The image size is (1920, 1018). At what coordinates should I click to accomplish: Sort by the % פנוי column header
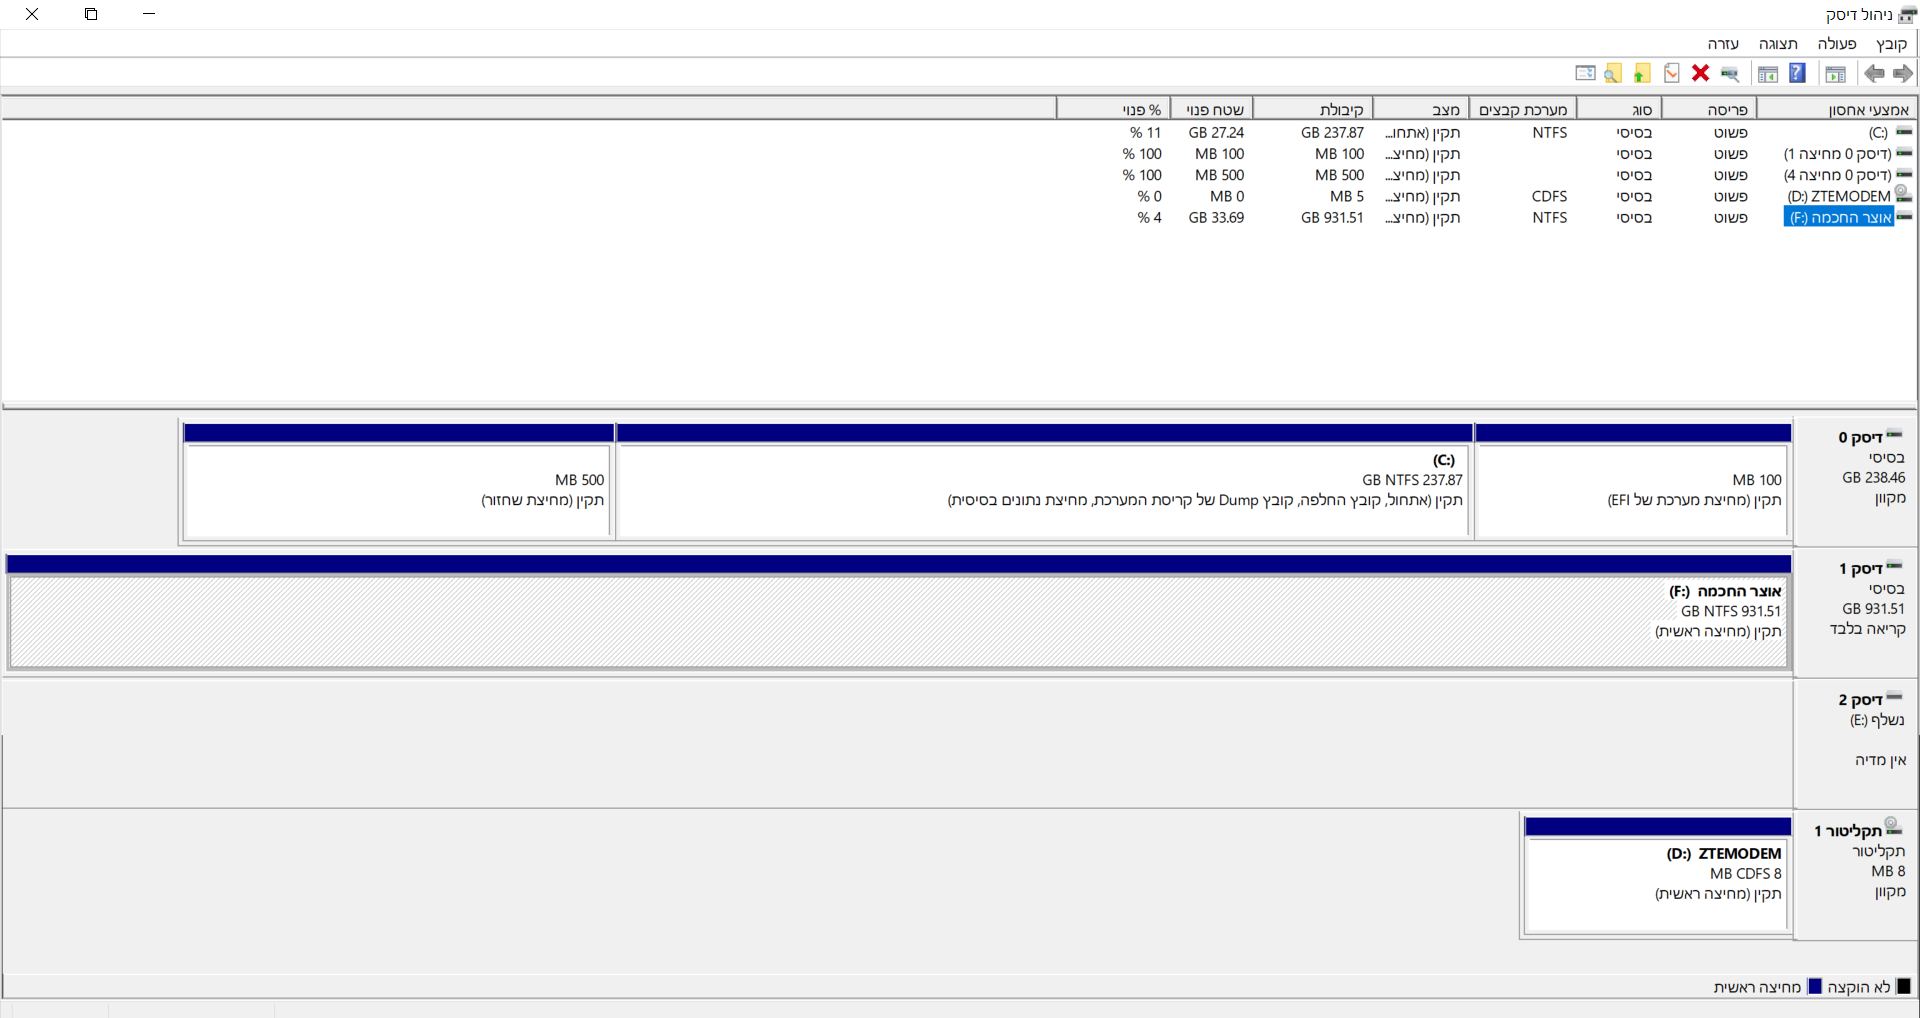coord(1113,110)
